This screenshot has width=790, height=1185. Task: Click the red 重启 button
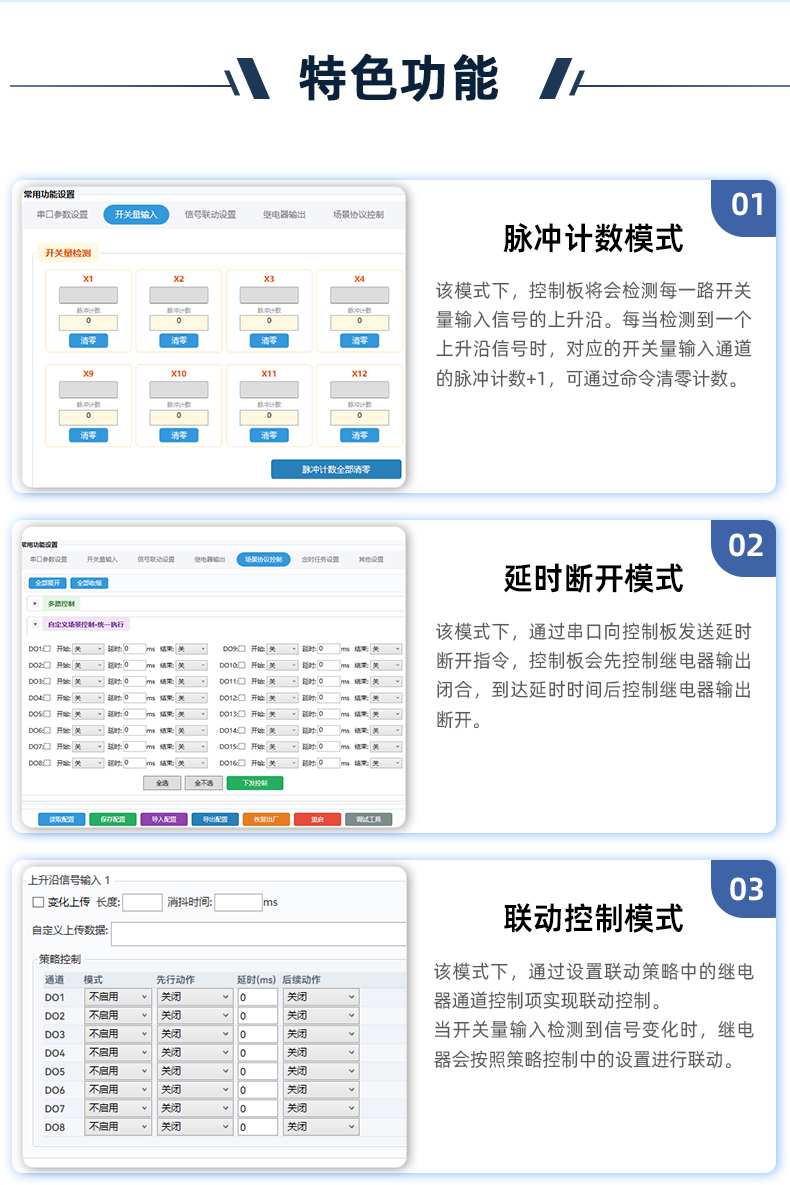point(318,819)
